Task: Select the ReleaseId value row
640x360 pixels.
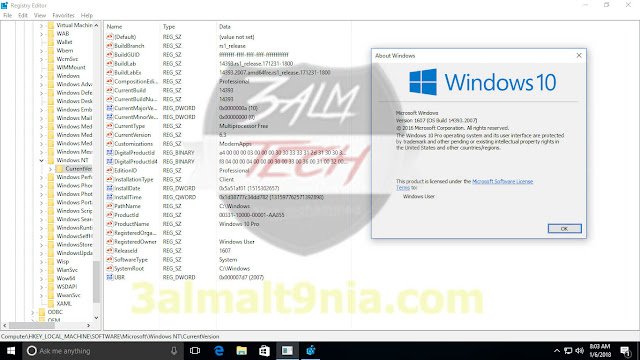Action: (x=228, y=251)
